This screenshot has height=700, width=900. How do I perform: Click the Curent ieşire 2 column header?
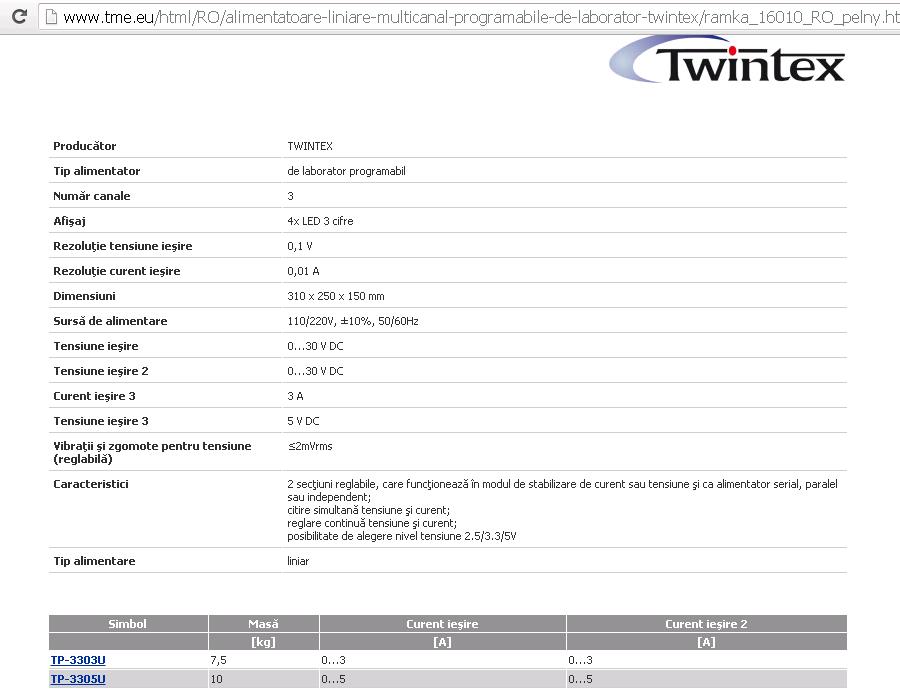706,624
